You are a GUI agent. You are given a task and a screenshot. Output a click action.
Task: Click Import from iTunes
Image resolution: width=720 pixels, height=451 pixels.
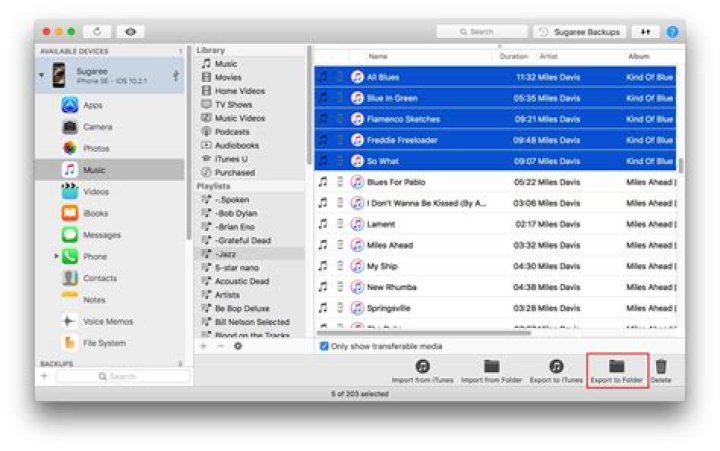422,371
